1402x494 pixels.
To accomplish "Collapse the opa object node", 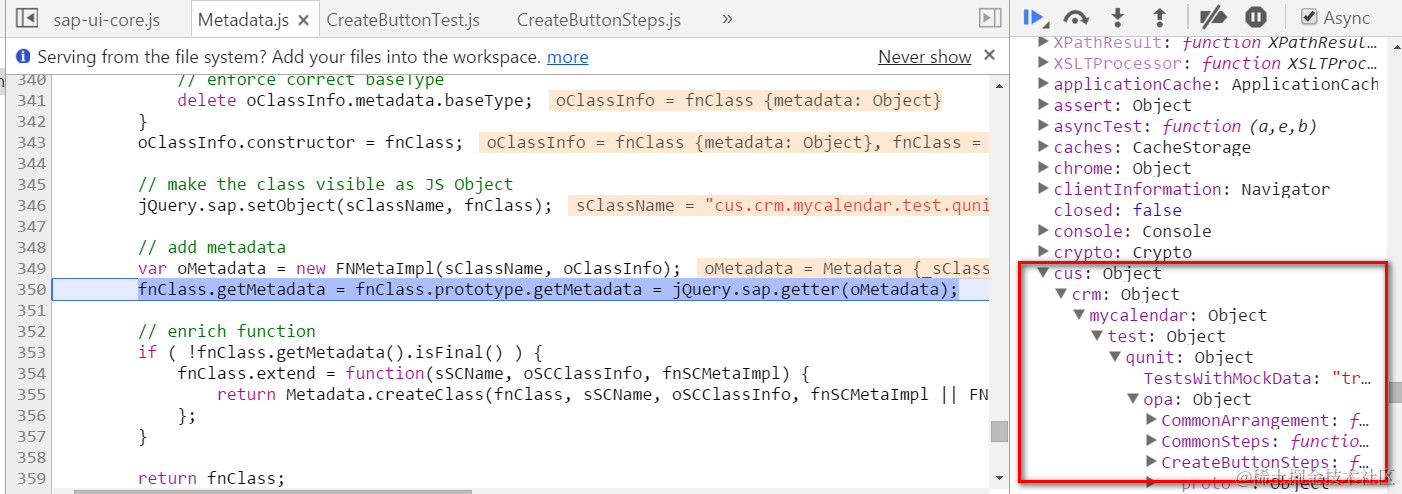I will coord(1133,399).
